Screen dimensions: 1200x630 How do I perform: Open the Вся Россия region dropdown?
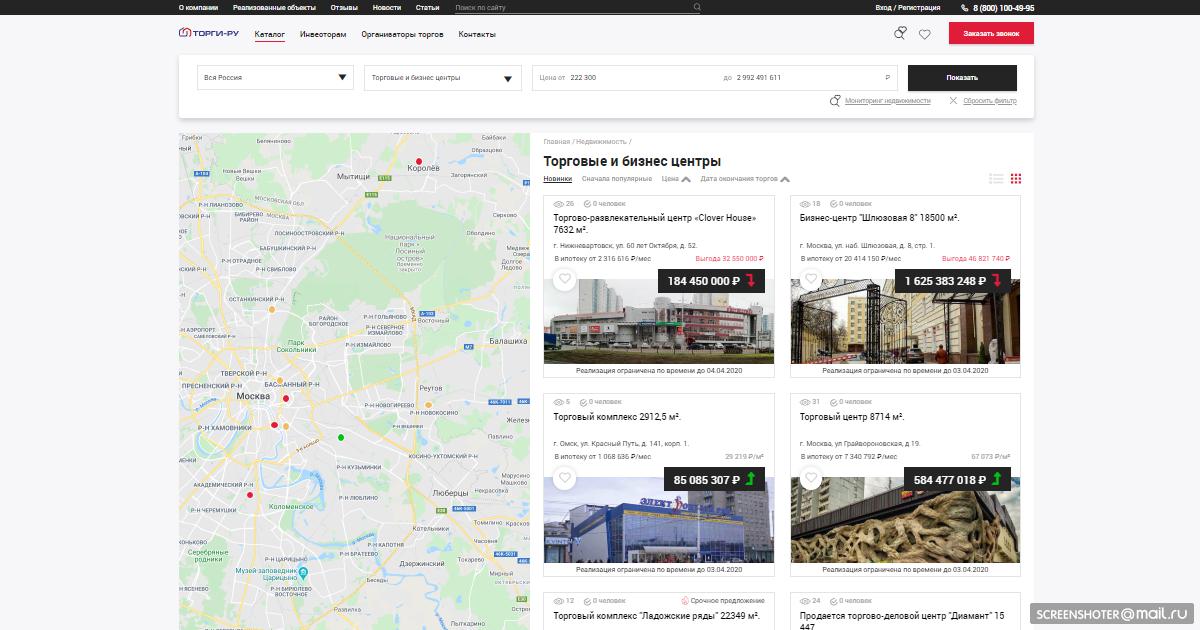click(x=275, y=78)
